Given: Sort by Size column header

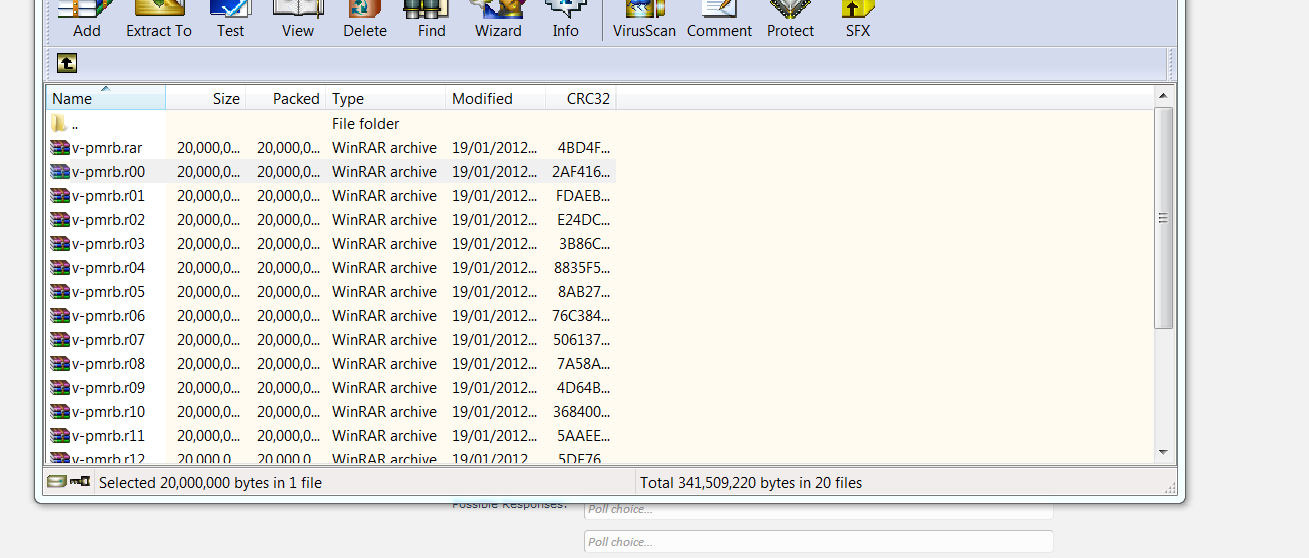Looking at the screenshot, I should (x=206, y=98).
